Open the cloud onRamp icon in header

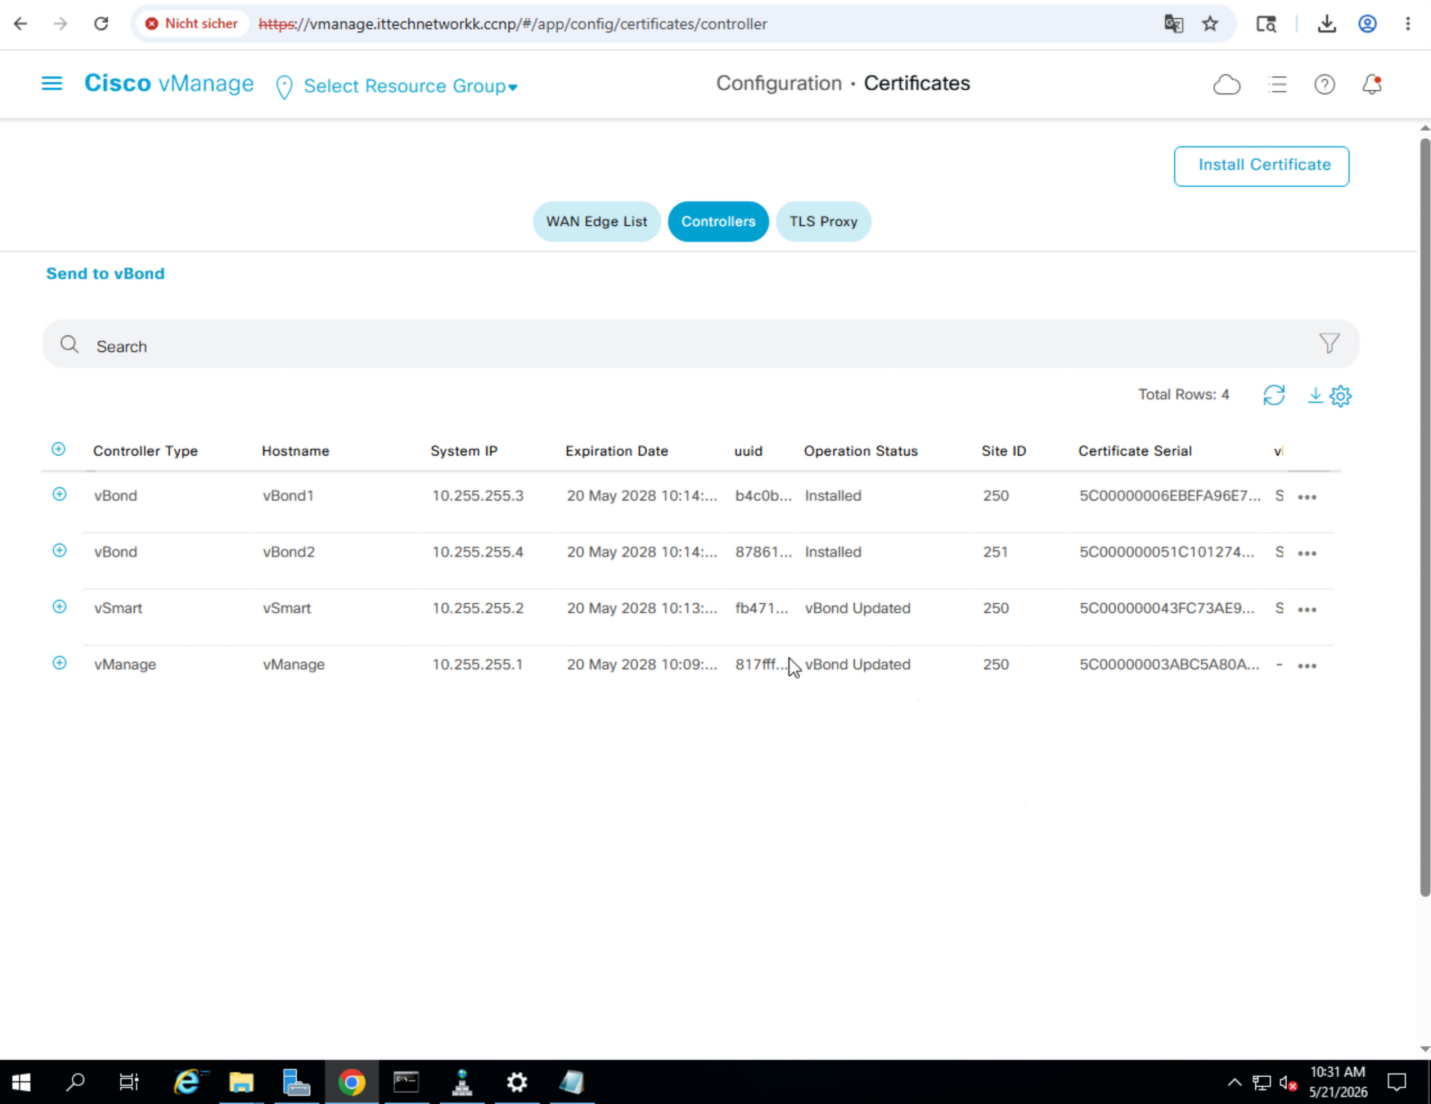pyautogui.click(x=1227, y=85)
